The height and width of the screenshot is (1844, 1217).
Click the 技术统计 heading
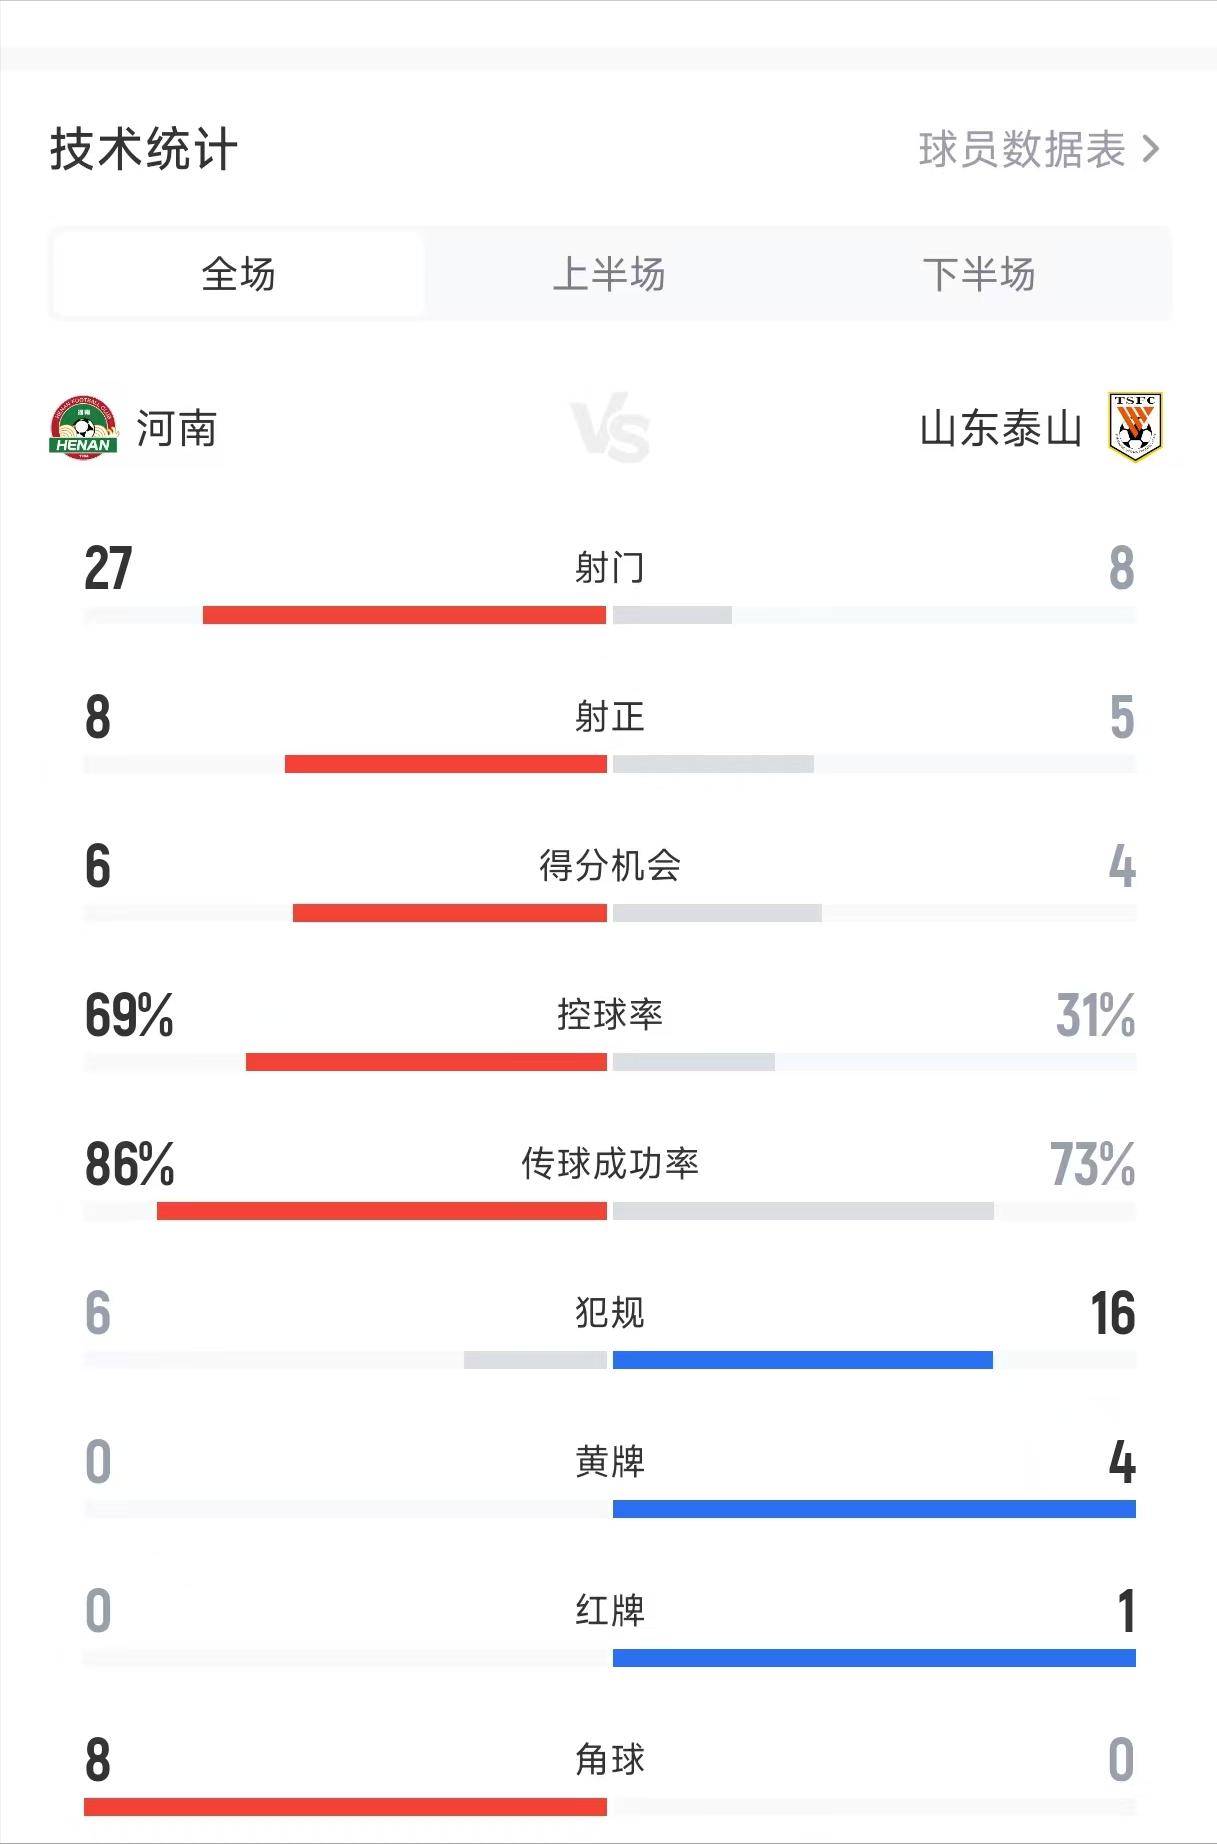click(144, 150)
